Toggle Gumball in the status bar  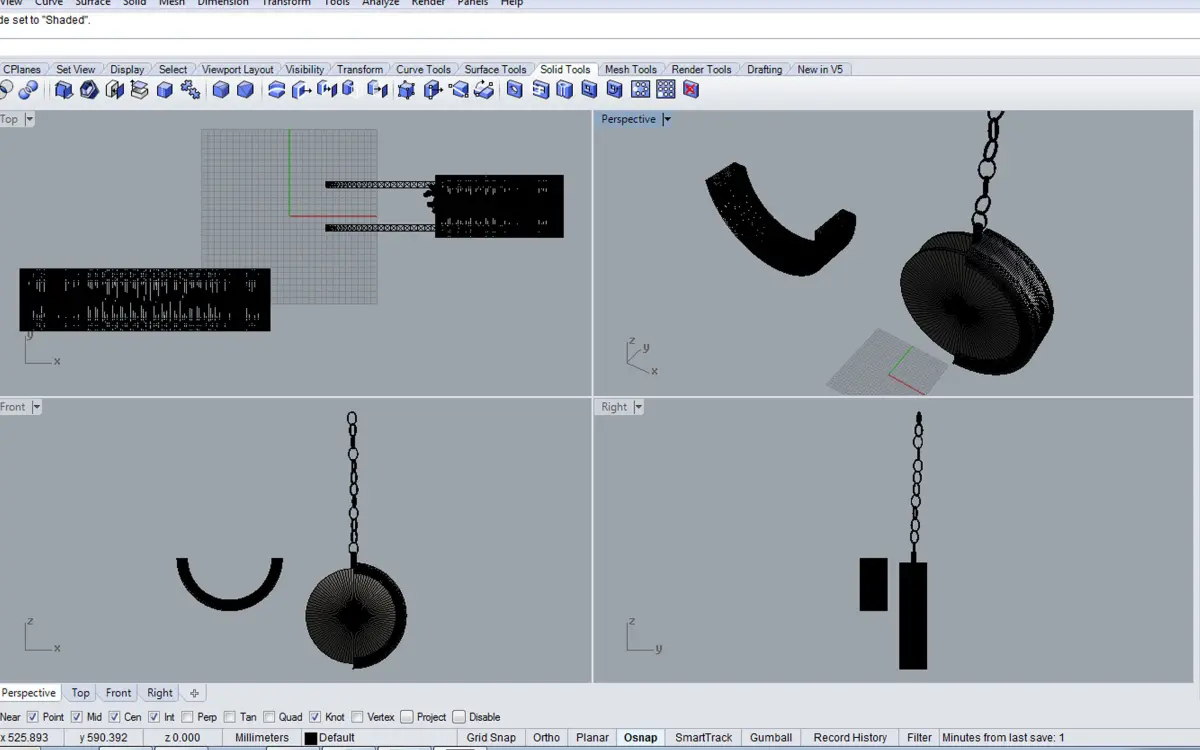coord(771,738)
